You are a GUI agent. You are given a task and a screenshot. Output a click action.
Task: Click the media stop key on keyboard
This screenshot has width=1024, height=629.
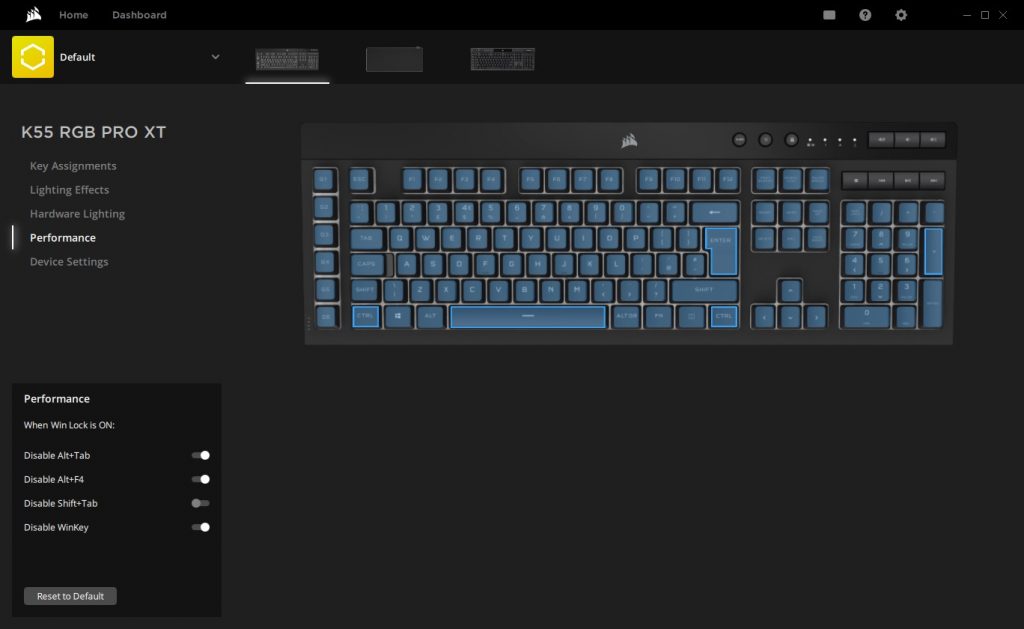[855, 180]
